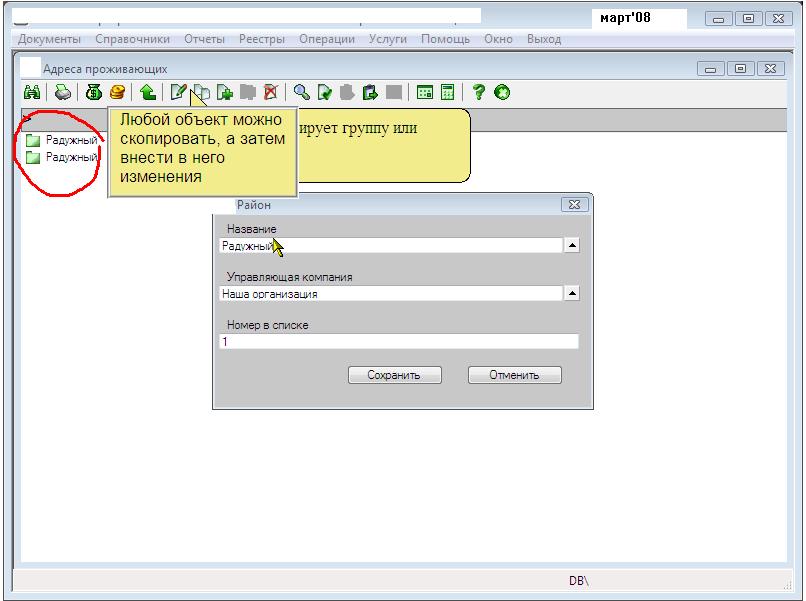The width and height of the screenshot is (806, 601).
Task: Click the printer icon in toolbar
Action: 63,93
